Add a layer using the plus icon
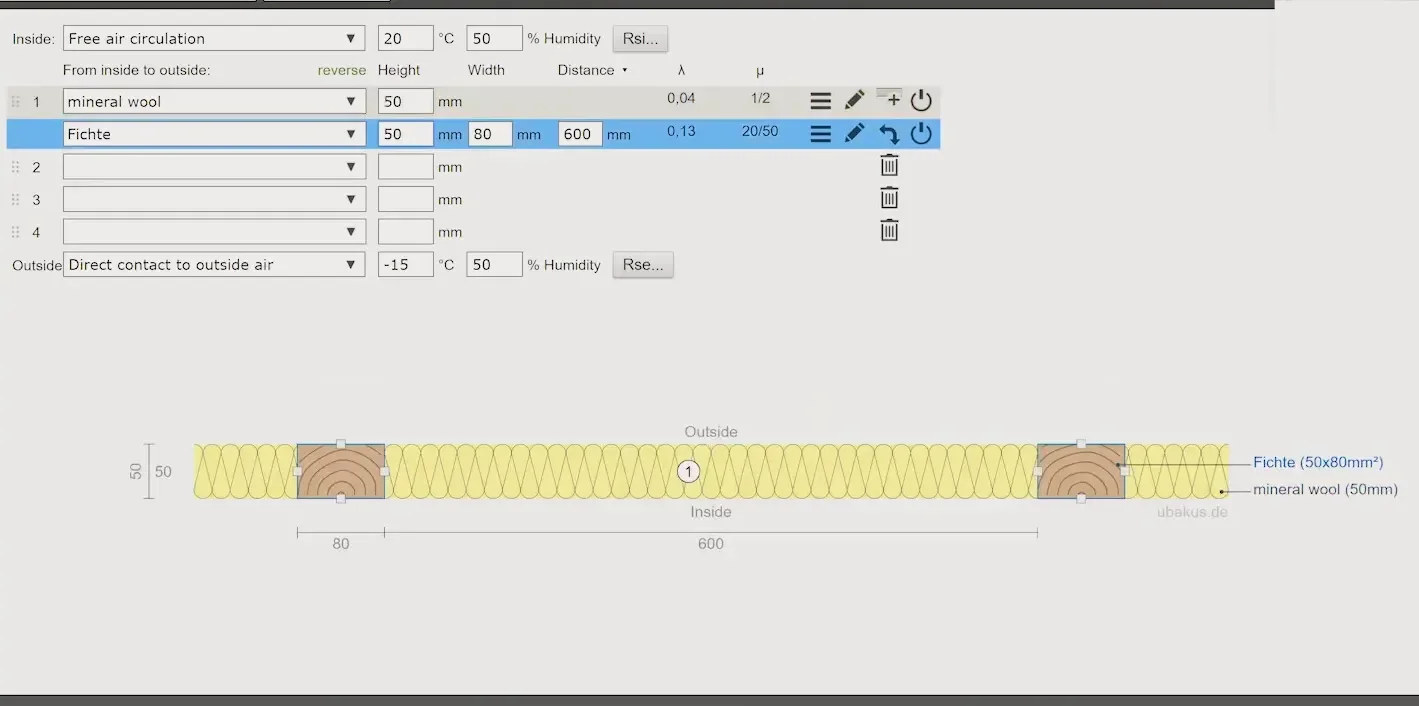This screenshot has width=1419, height=706. coord(888,98)
